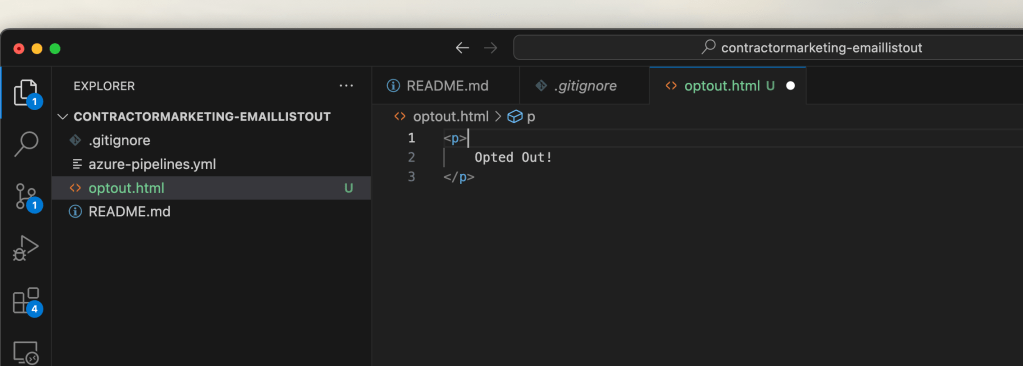Image resolution: width=1023 pixels, height=366 pixels.
Task: Click the breadcrumb chevron separator
Action: click(x=498, y=117)
